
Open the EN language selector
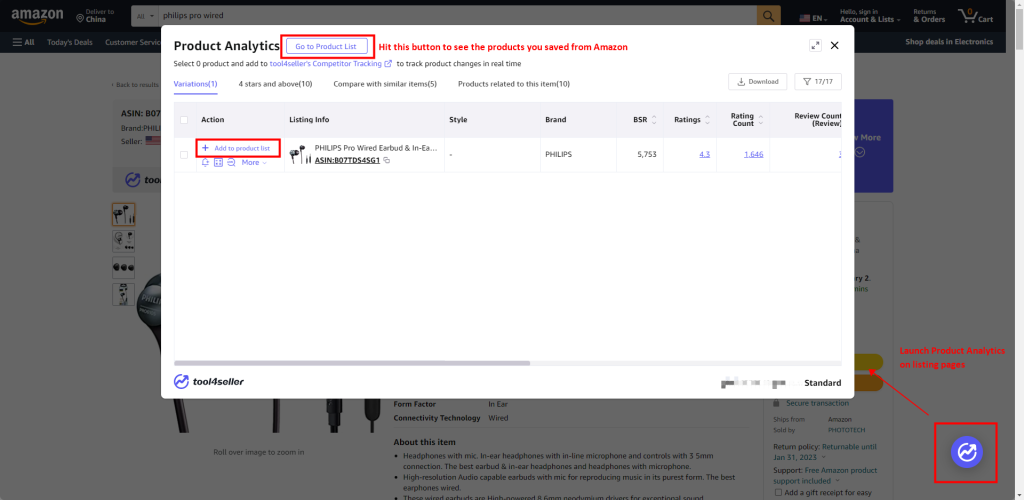click(x=814, y=19)
